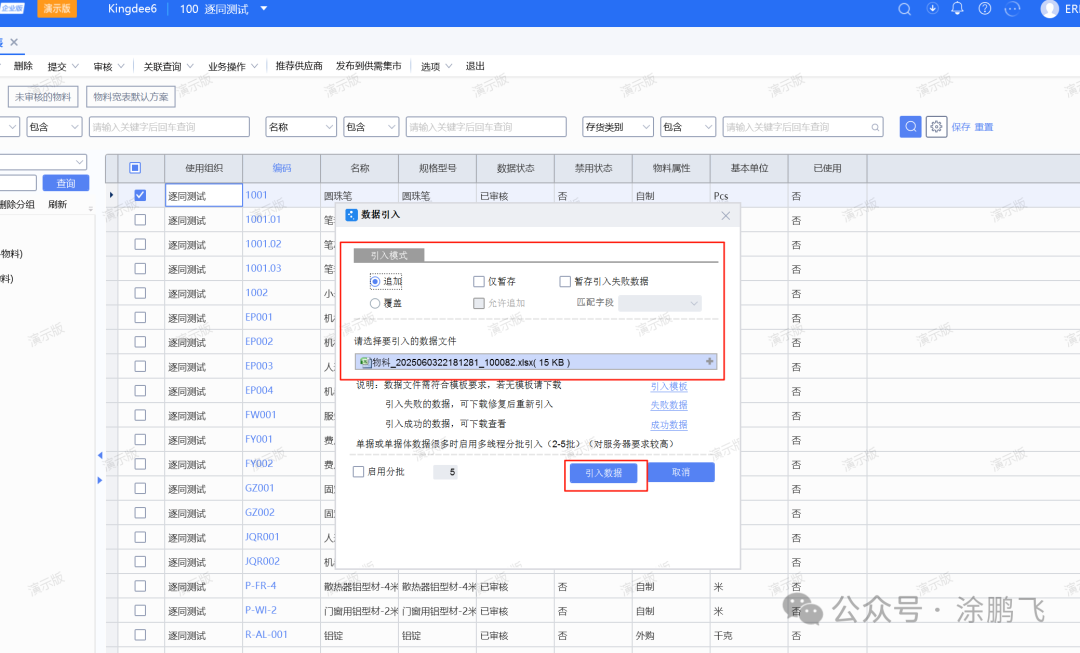
Task: Tick the 暂存引入失败数据 checkbox
Action: coord(566,282)
